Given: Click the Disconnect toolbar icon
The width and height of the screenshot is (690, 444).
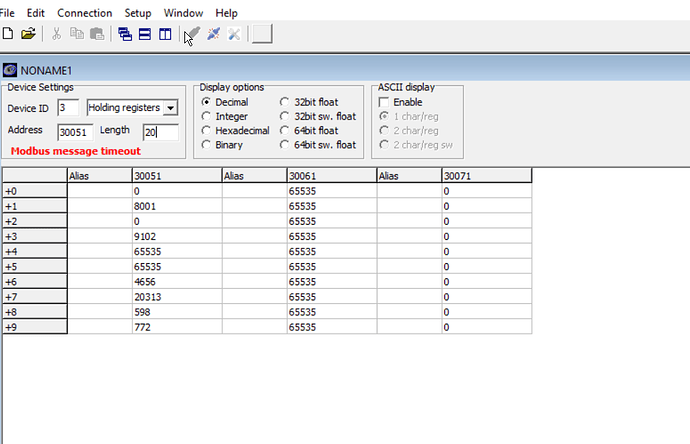Looking at the screenshot, I should [234, 34].
